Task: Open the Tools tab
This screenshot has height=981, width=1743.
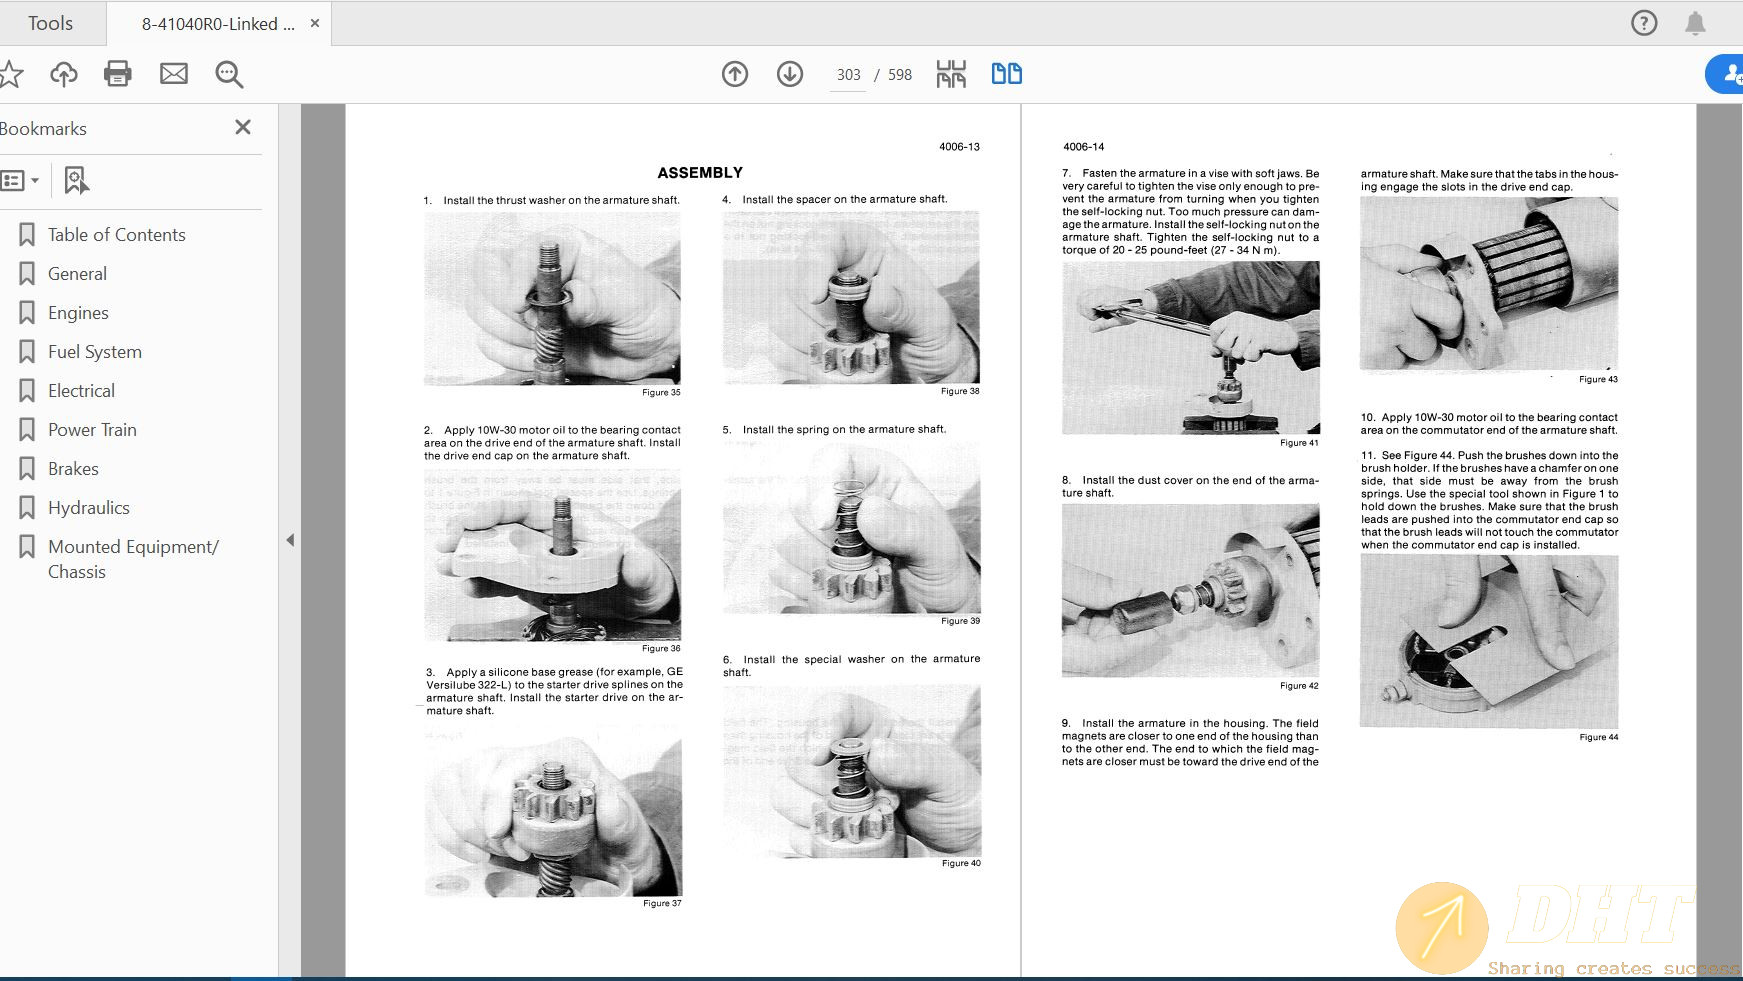Action: coord(50,23)
